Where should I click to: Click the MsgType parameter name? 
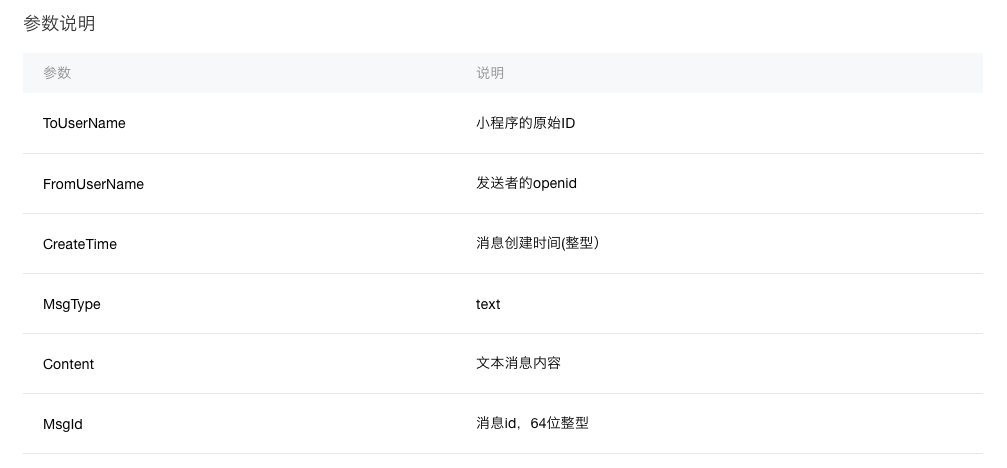click(71, 304)
